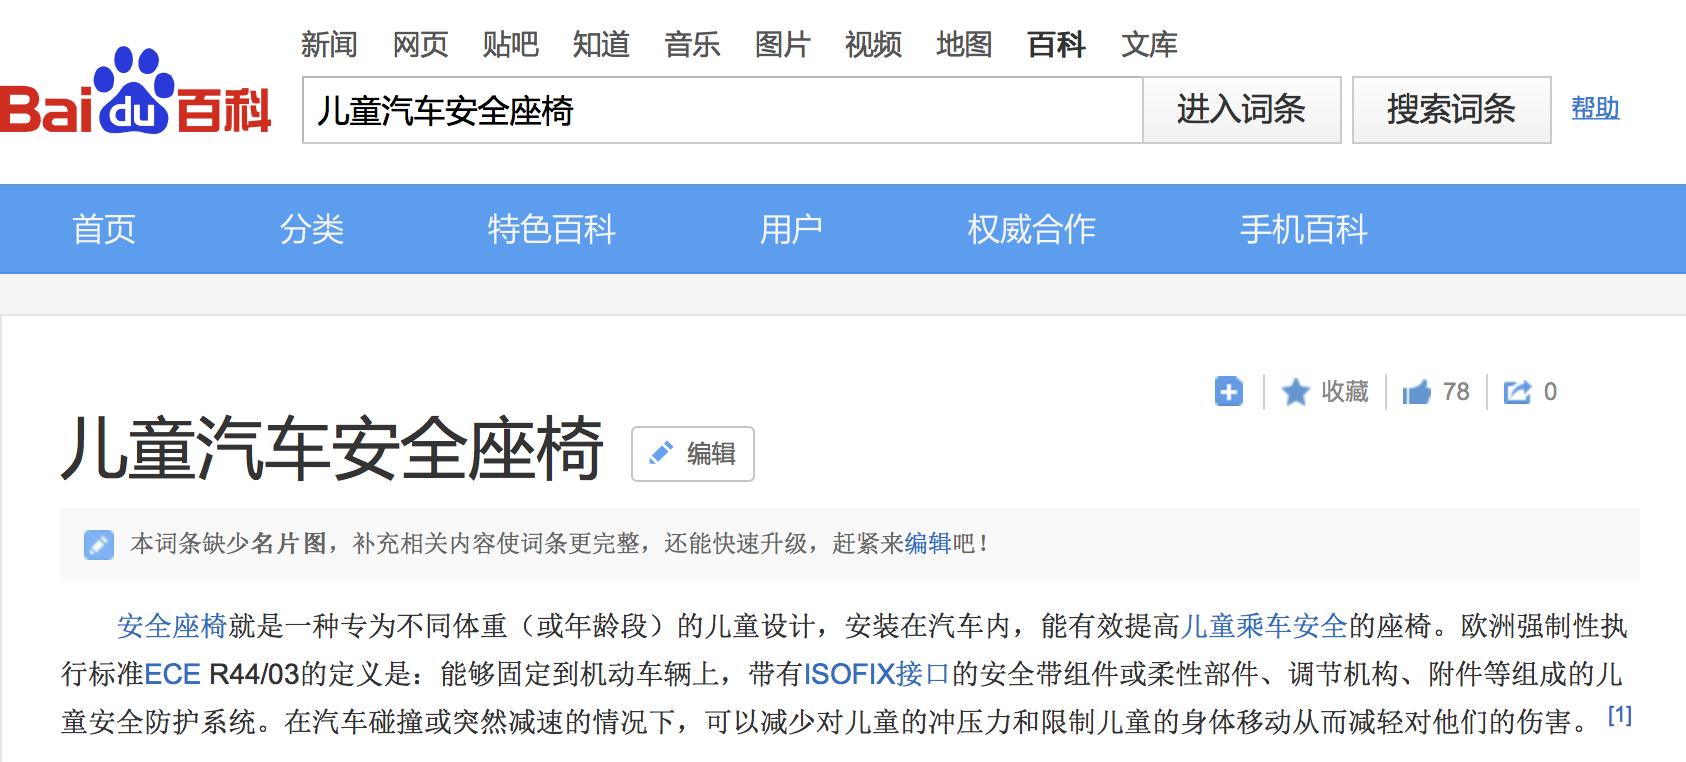Click the blue pencil notice icon
Viewport: 1686px width, 762px height.
coord(98,544)
